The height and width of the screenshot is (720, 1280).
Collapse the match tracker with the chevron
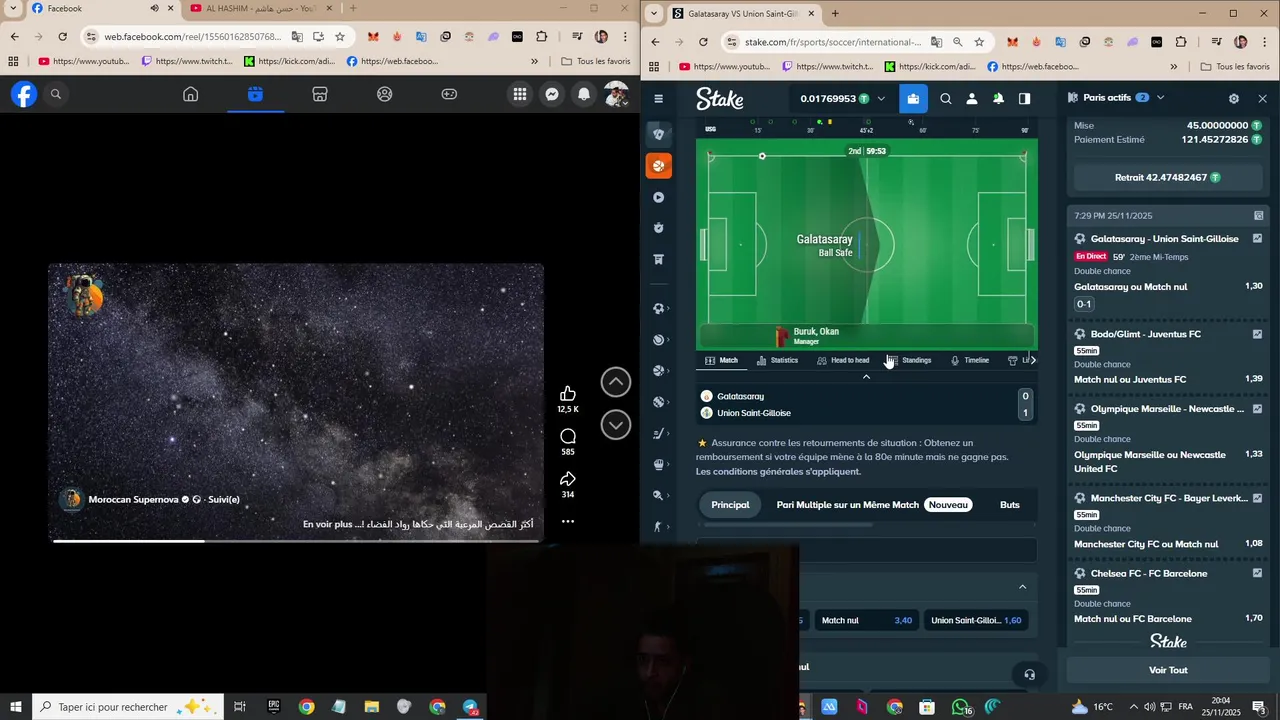pyautogui.click(x=866, y=377)
